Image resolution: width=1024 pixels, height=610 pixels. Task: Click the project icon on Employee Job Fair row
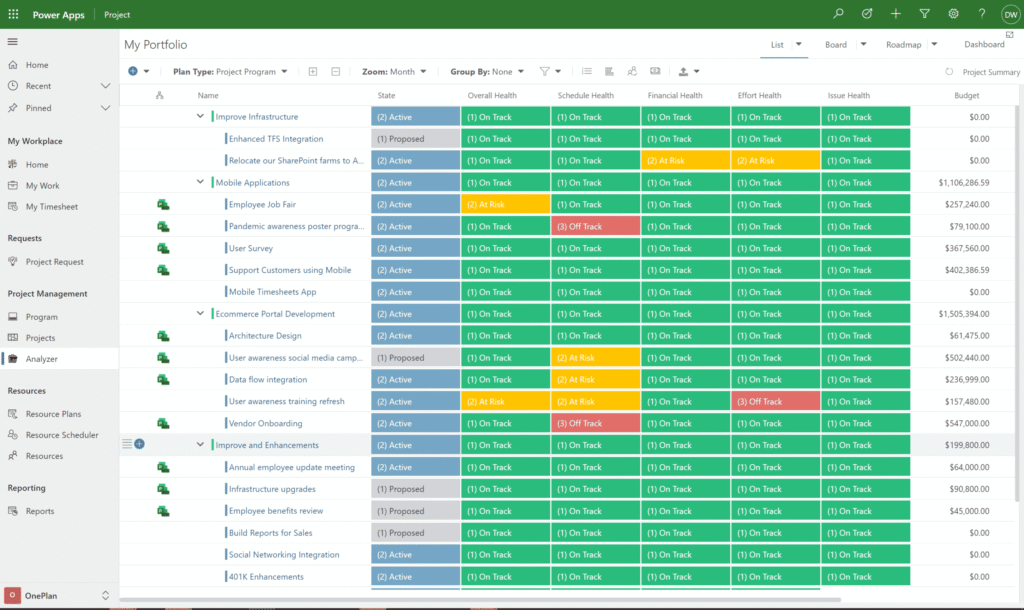point(163,204)
